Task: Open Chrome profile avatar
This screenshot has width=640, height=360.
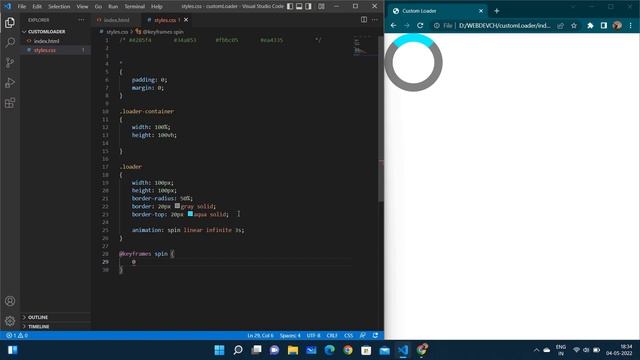Action: [x=617, y=25]
